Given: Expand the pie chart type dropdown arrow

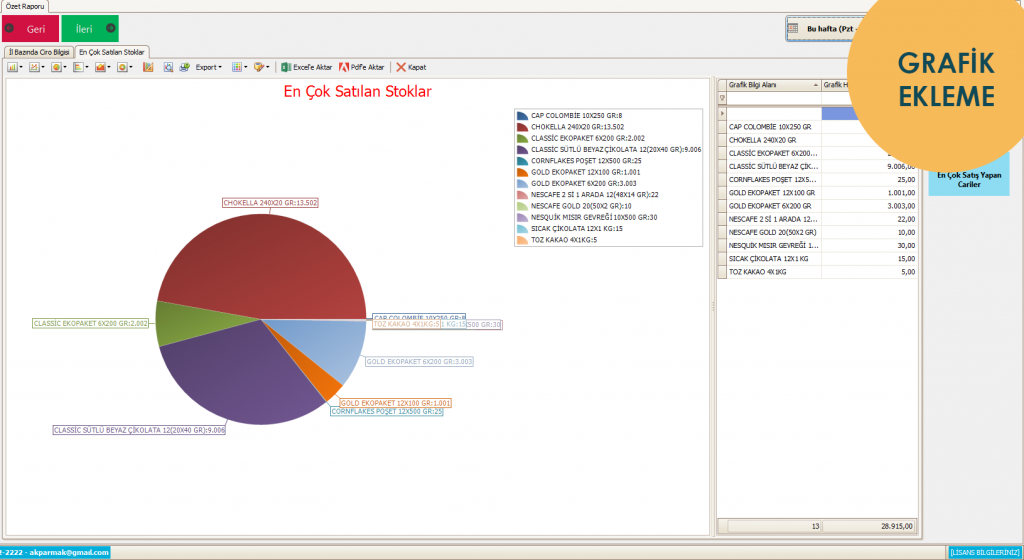Looking at the screenshot, I should pos(65,67).
